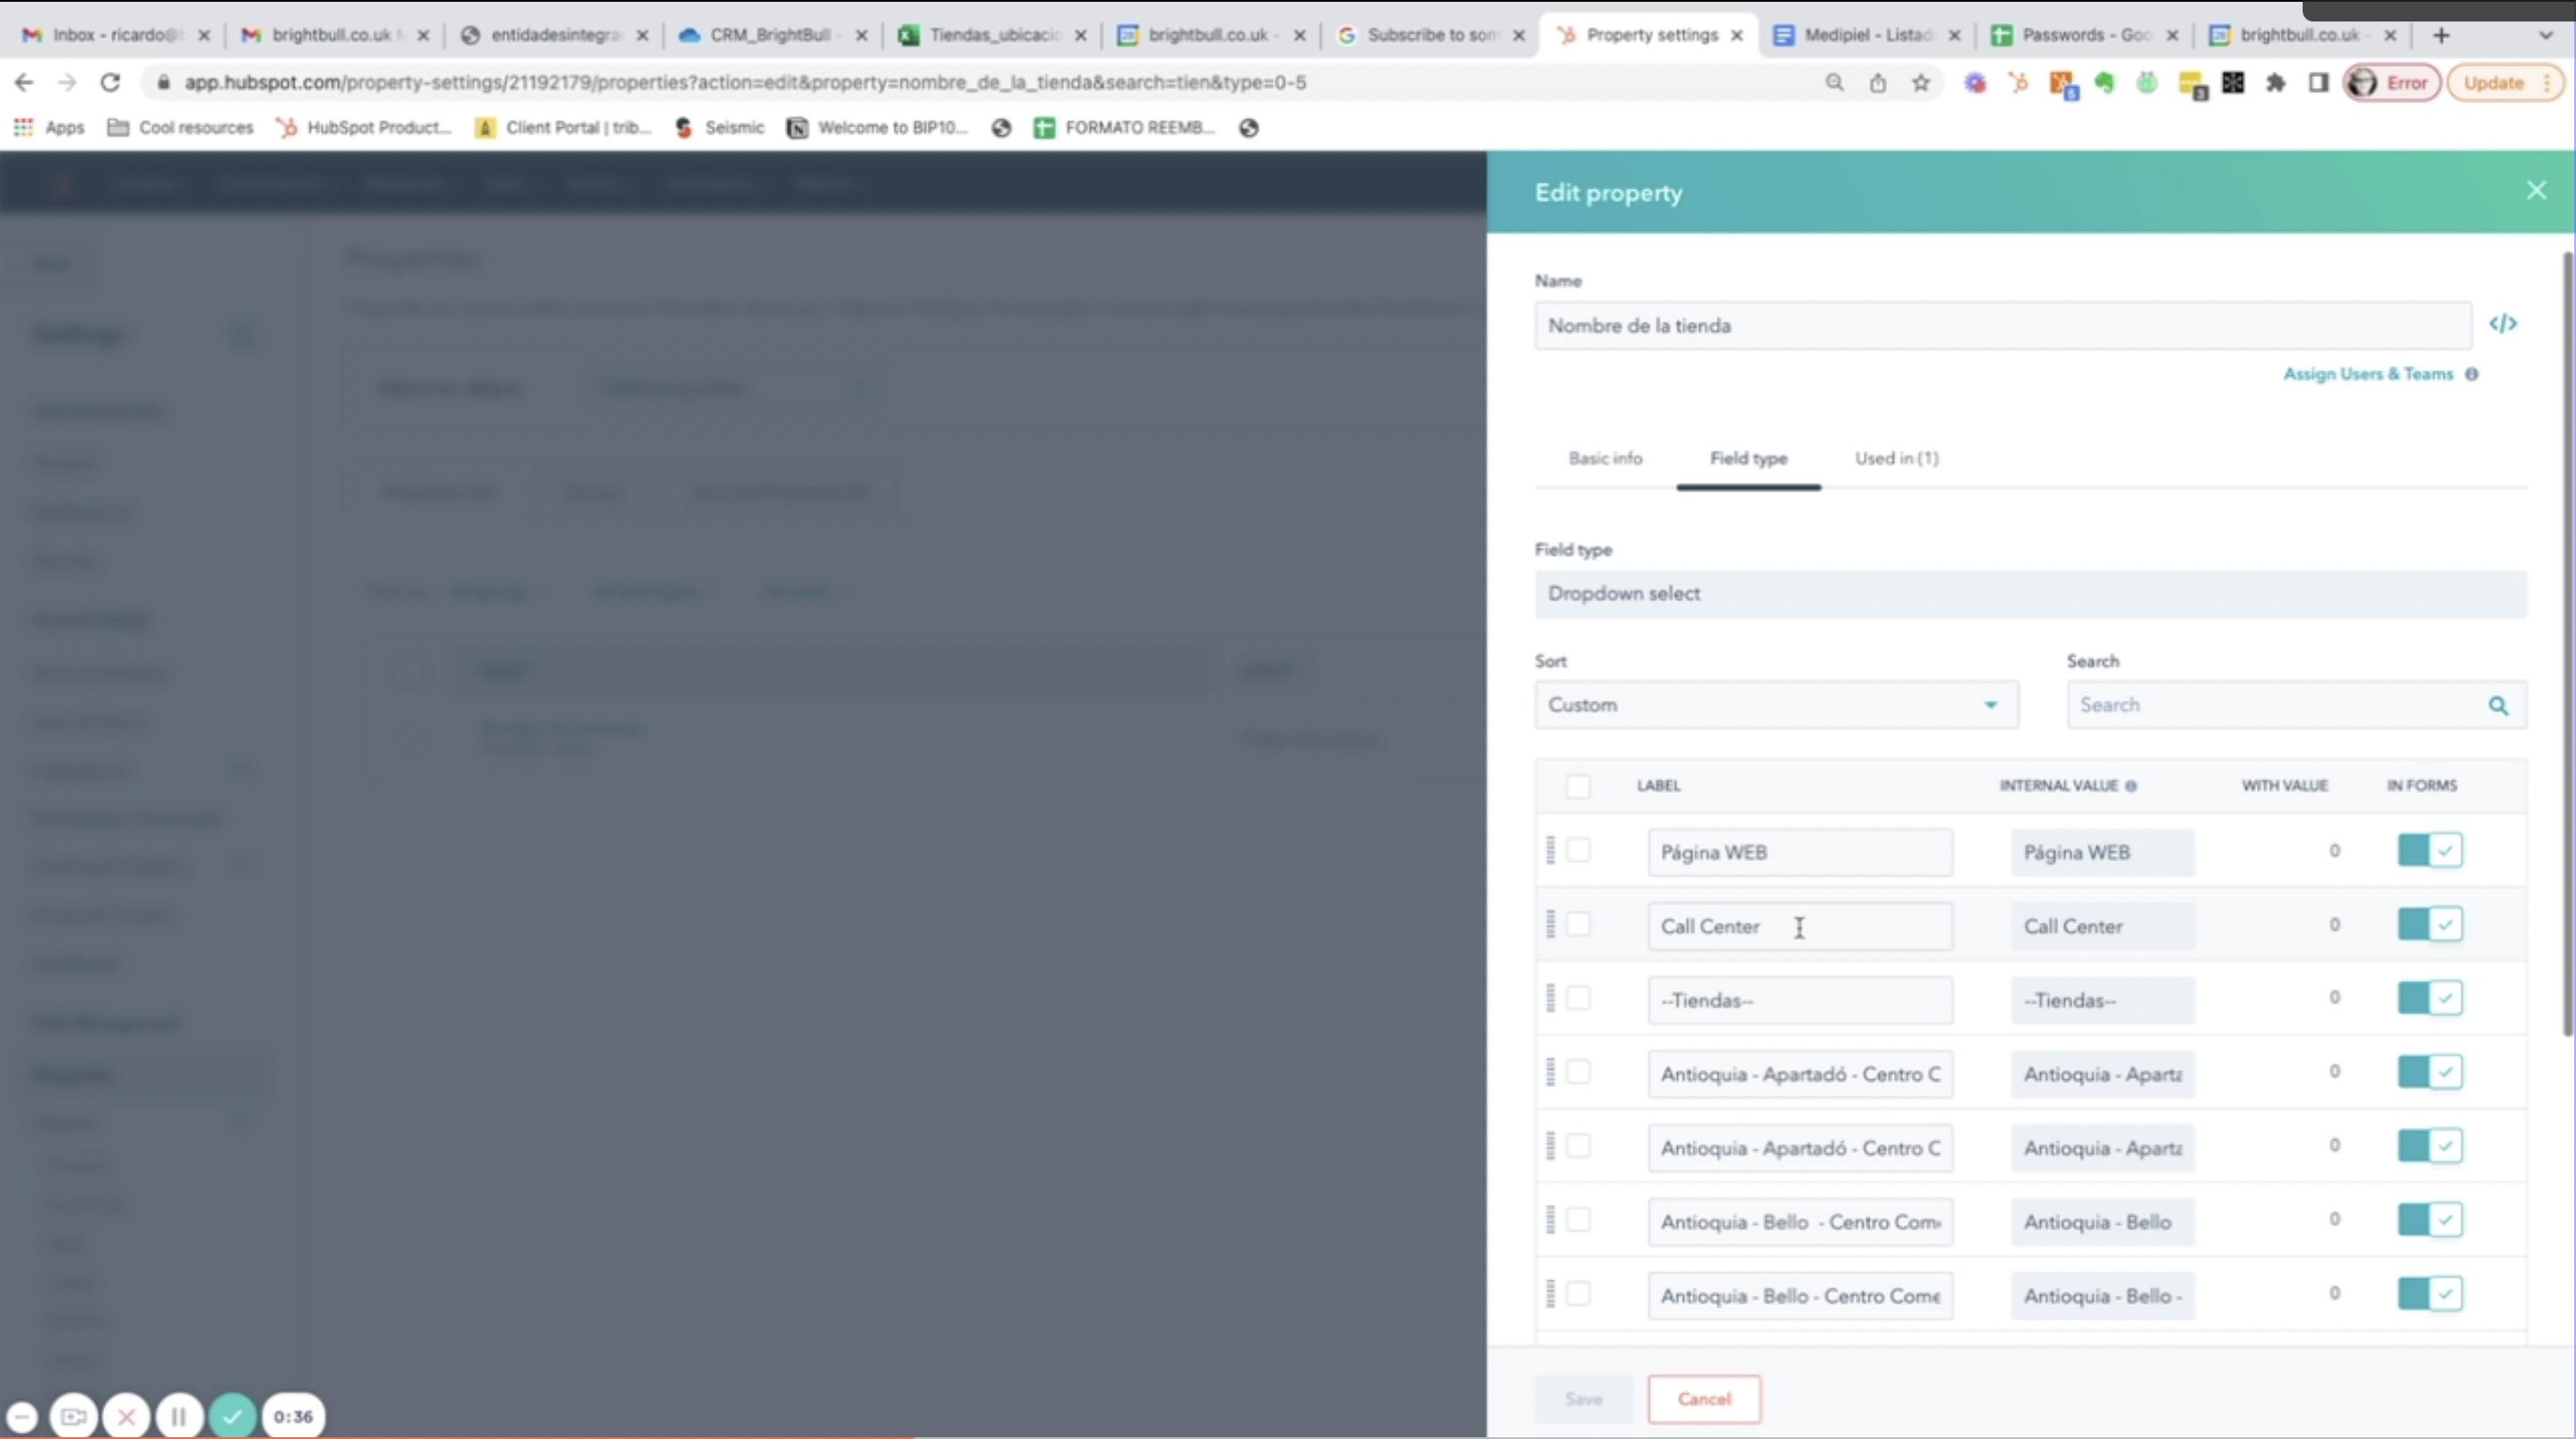The height and width of the screenshot is (1439, 2576).
Task: Click the Internal Value info icon
Action: [x=2131, y=786]
